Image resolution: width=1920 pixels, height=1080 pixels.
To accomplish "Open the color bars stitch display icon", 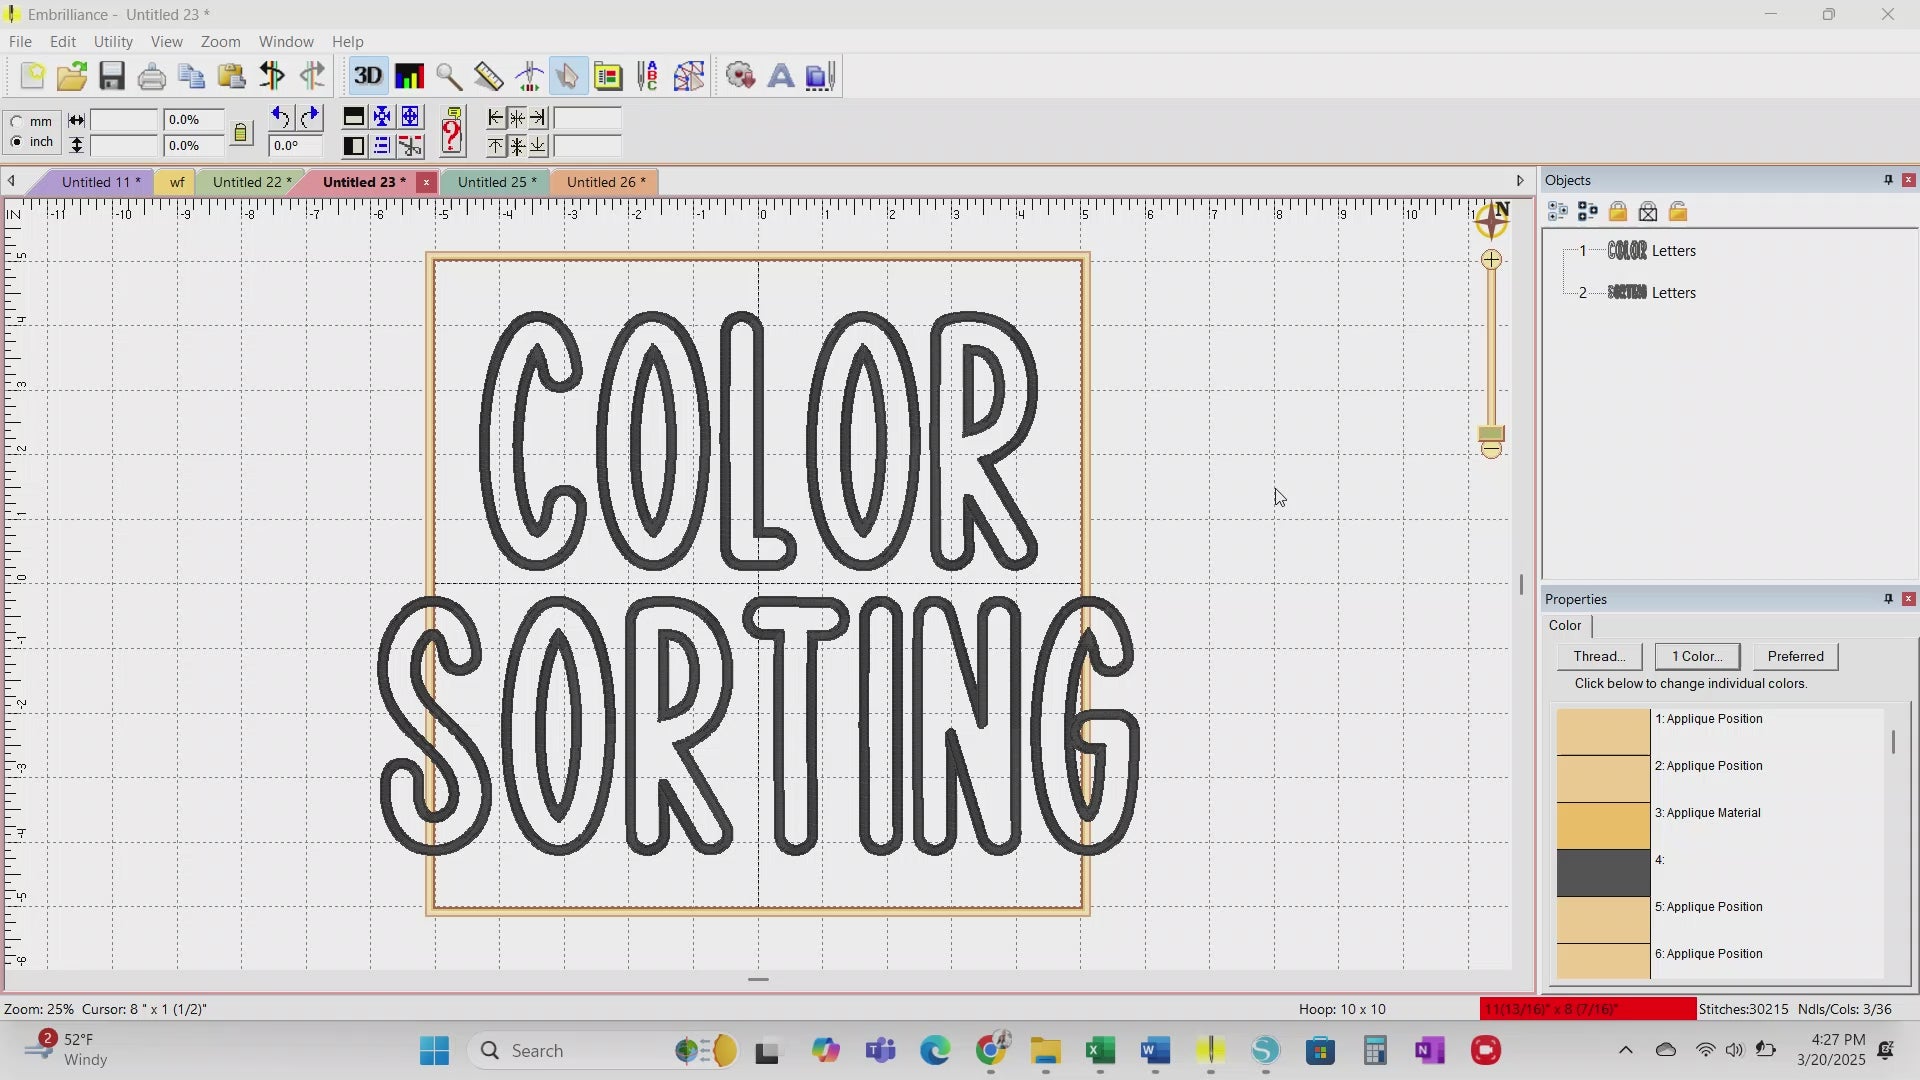I will click(x=409, y=76).
